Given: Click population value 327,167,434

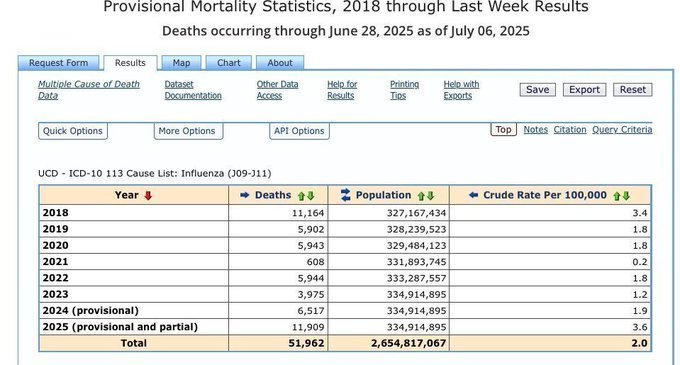Looking at the screenshot, I should tap(416, 213).
